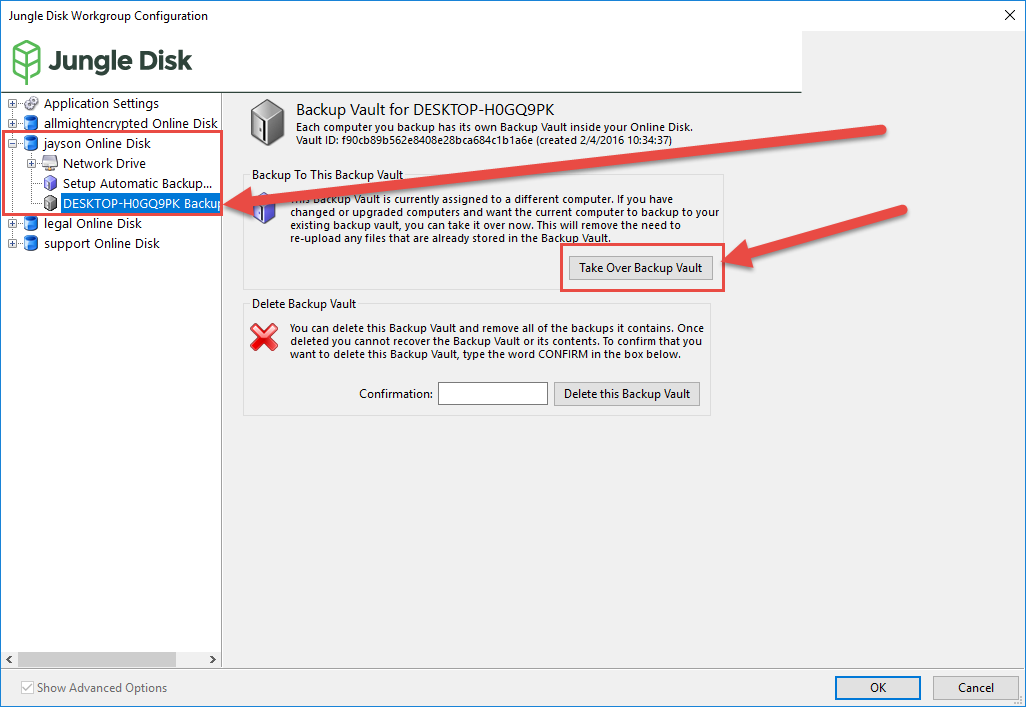1026x707 pixels.
Task: Click the blue vault icon in Backup section
Action: click(x=264, y=208)
